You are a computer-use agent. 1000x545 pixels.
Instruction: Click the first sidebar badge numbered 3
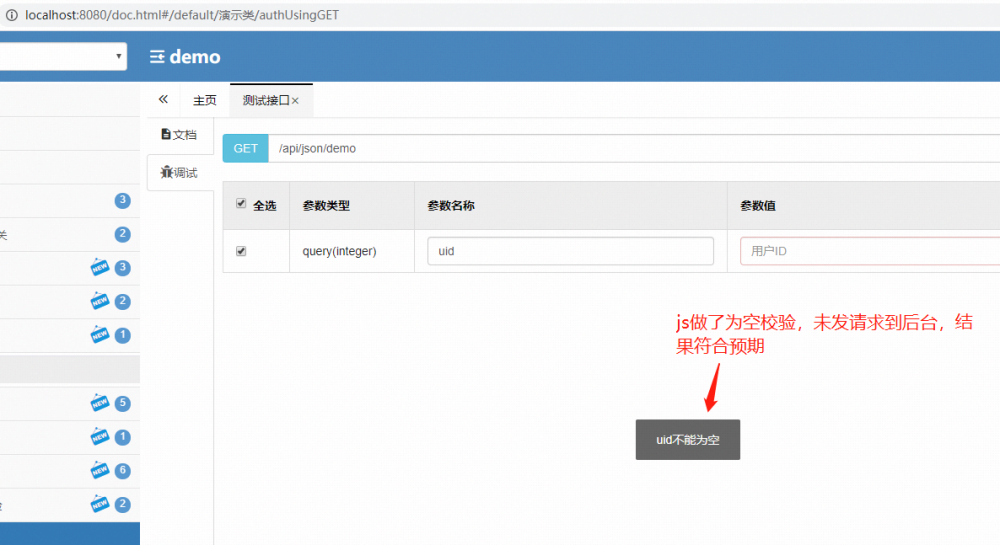(x=122, y=200)
